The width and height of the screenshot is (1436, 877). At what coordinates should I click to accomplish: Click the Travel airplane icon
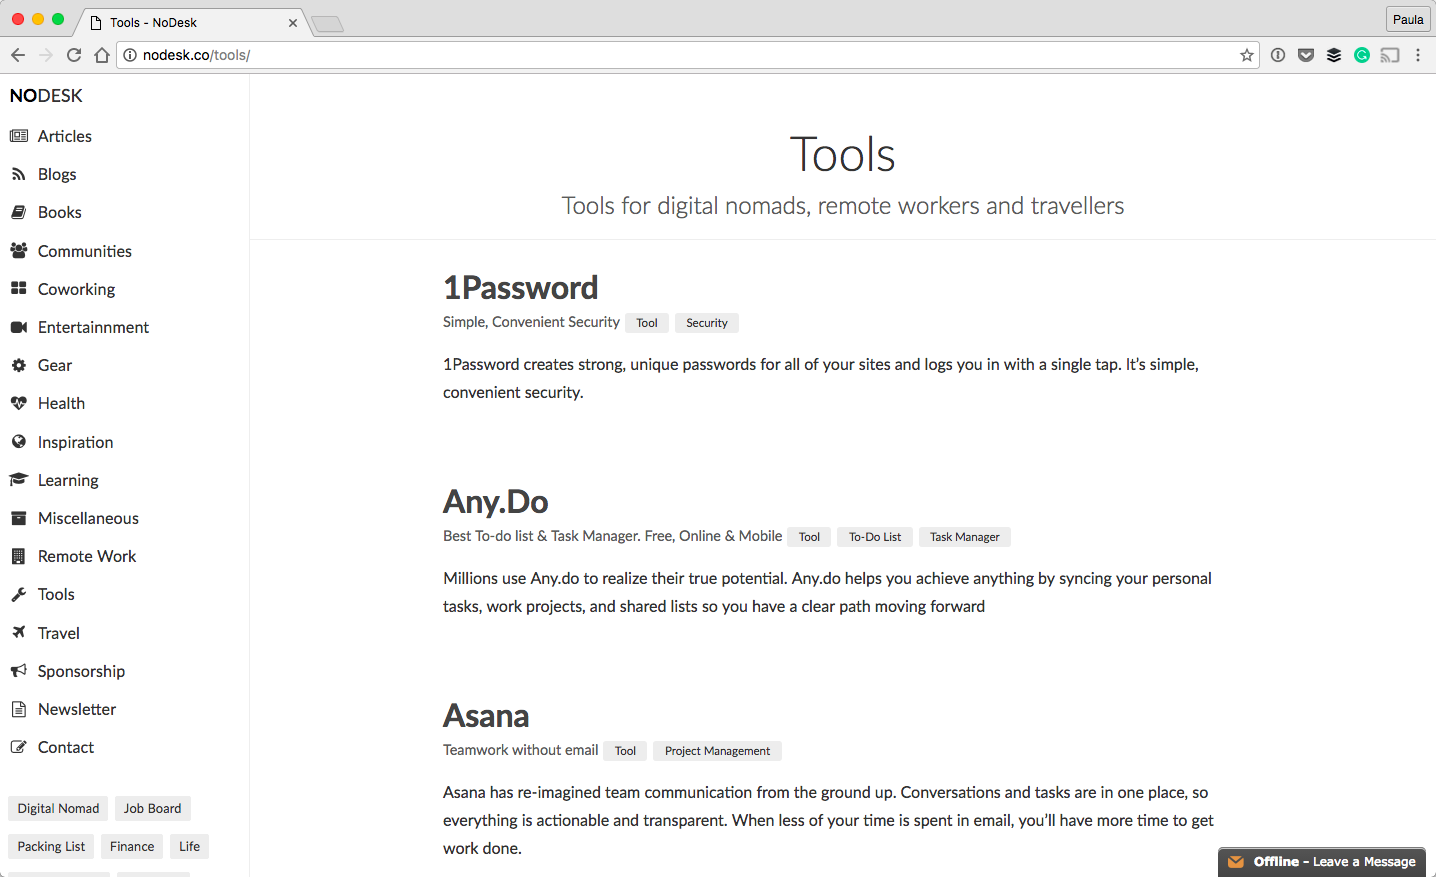tap(18, 633)
